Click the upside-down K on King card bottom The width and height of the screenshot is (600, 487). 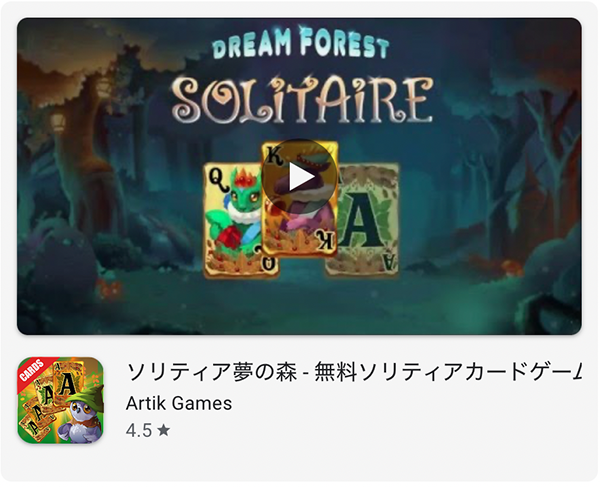pyautogui.click(x=326, y=241)
